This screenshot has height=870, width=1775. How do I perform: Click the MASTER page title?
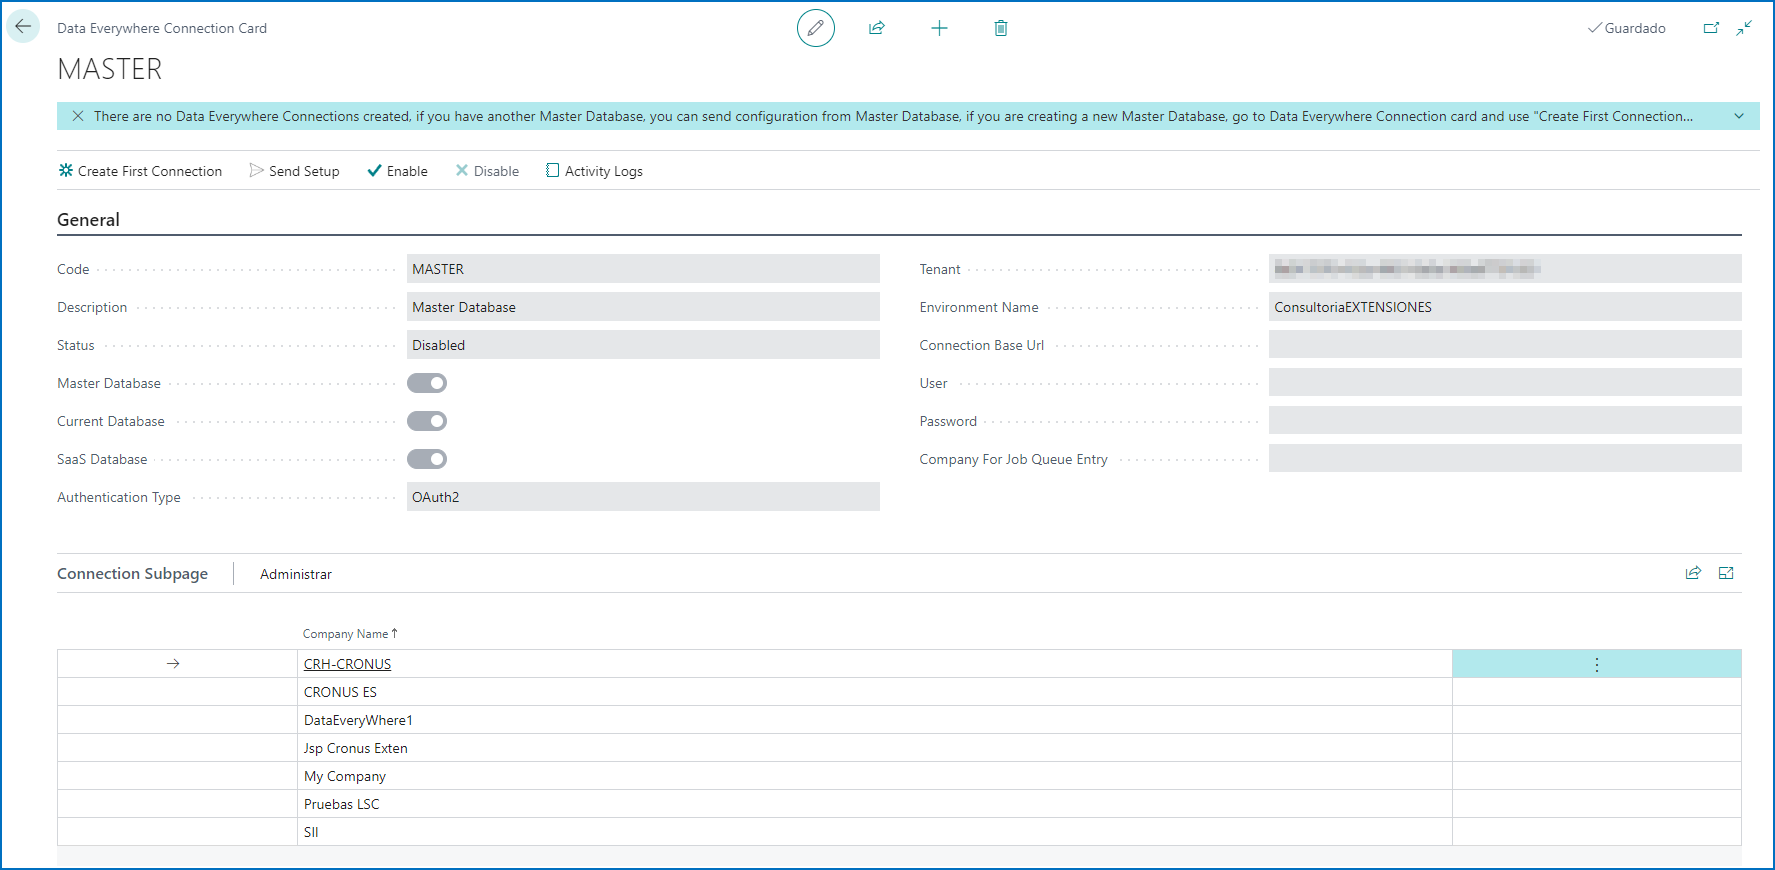pyautogui.click(x=110, y=69)
